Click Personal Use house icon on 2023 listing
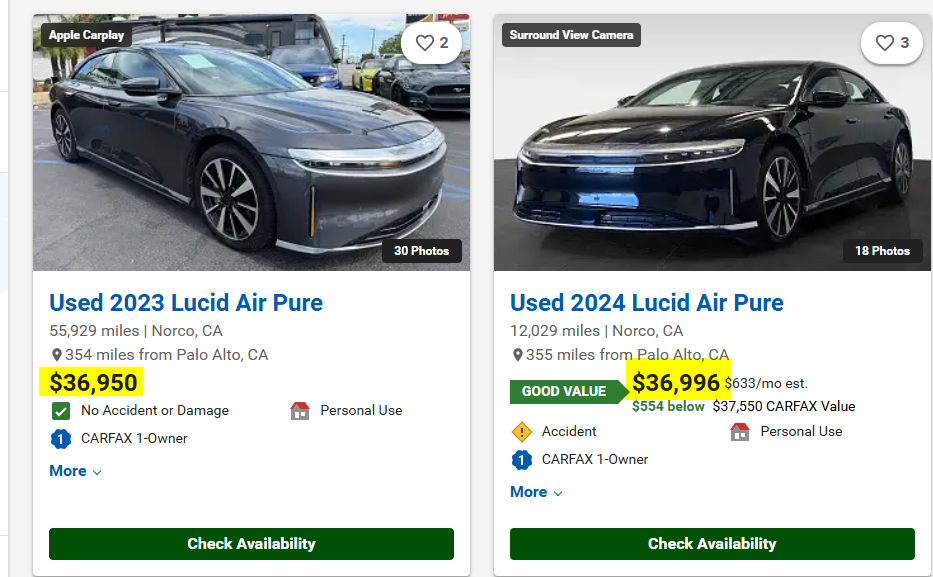This screenshot has height=577, width=933. pos(300,410)
